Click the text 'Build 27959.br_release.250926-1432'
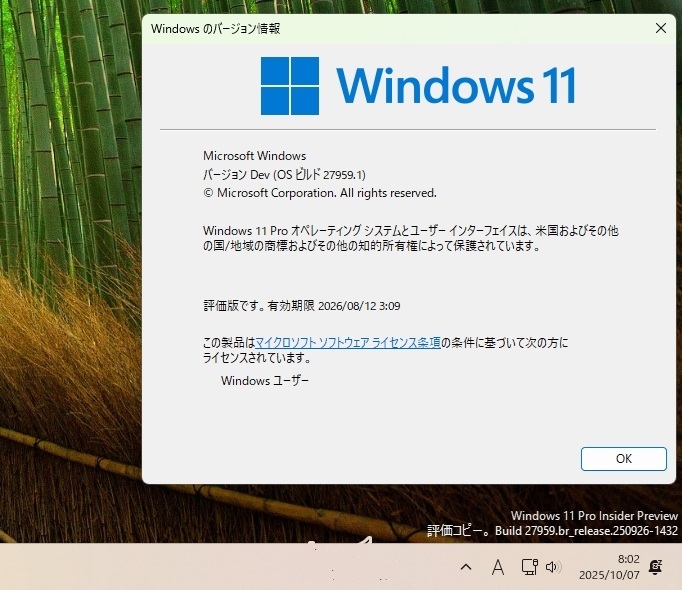The image size is (682, 590). [586, 531]
